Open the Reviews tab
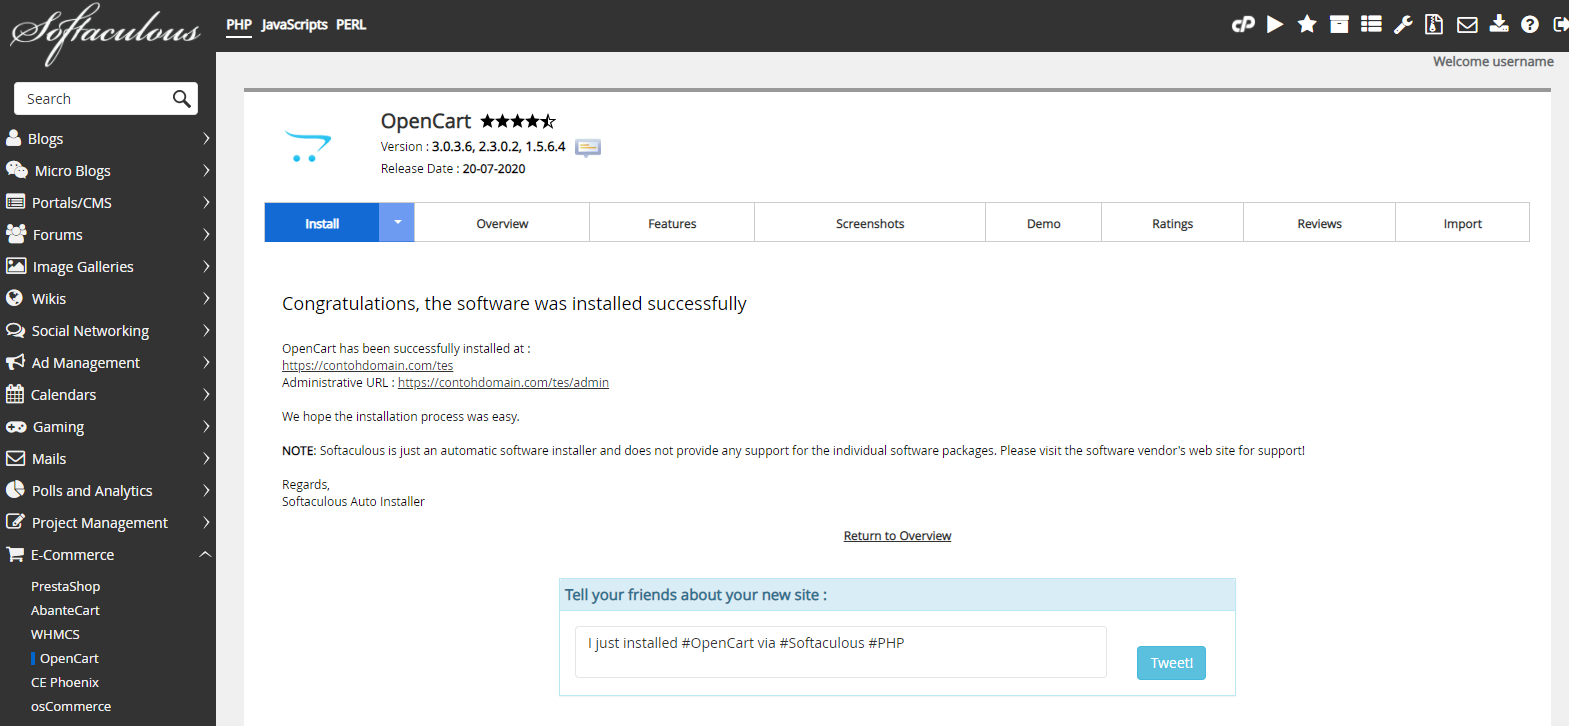The image size is (1569, 726). tap(1319, 223)
